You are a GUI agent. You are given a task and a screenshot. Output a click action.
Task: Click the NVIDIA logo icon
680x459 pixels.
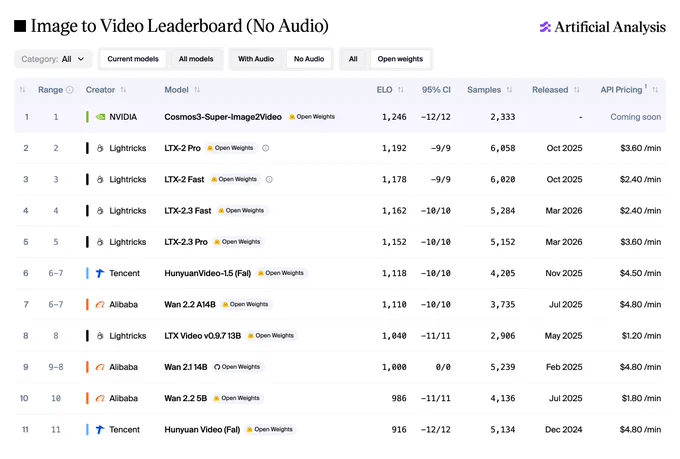click(x=100, y=117)
